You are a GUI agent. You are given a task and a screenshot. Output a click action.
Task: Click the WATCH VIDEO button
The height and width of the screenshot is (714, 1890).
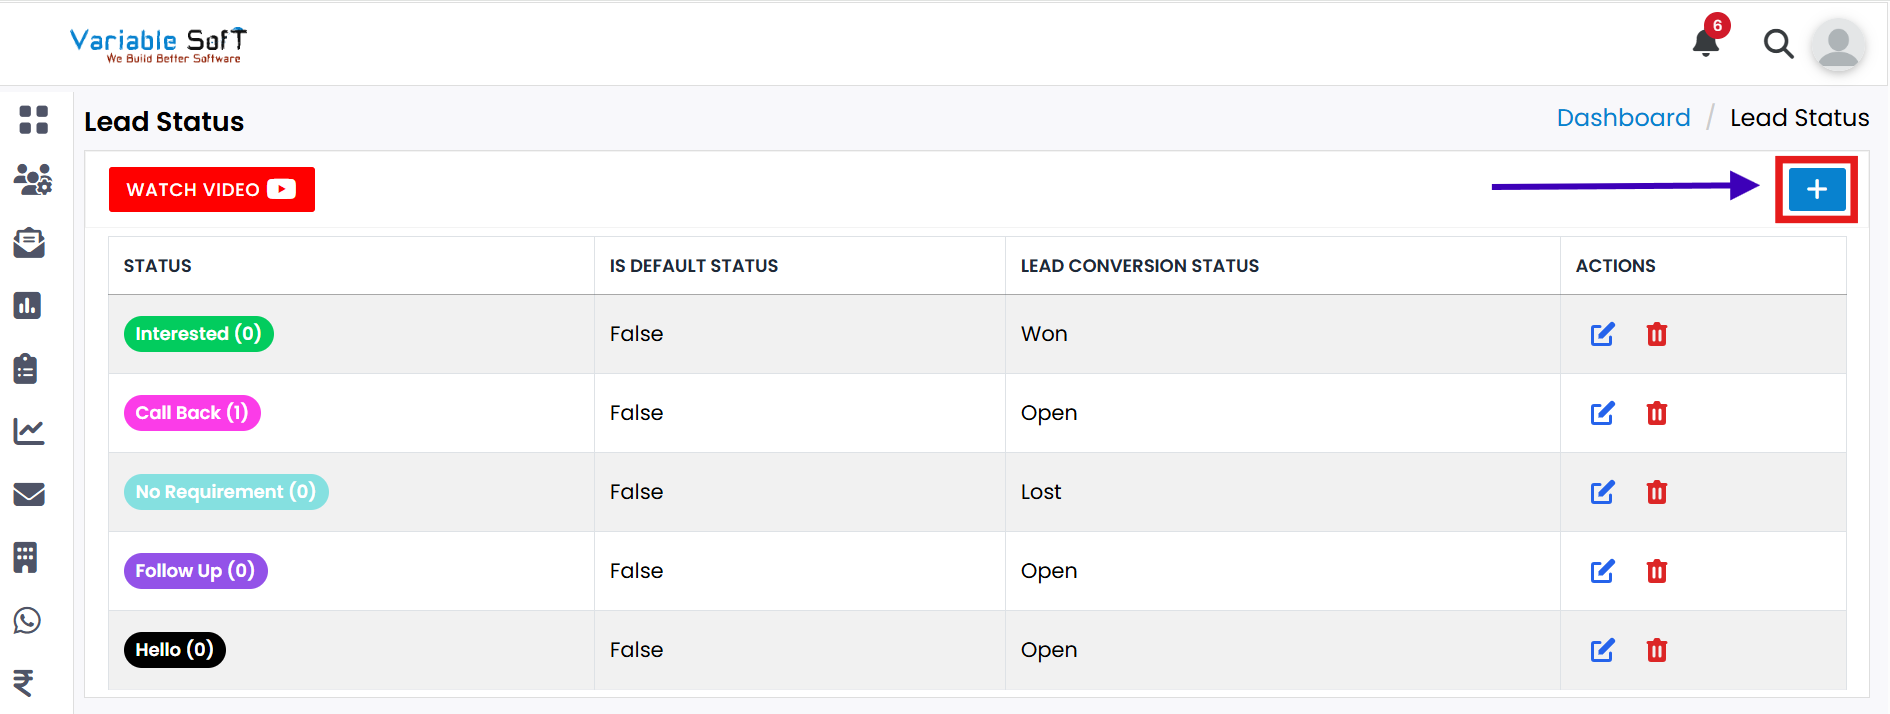coord(211,189)
